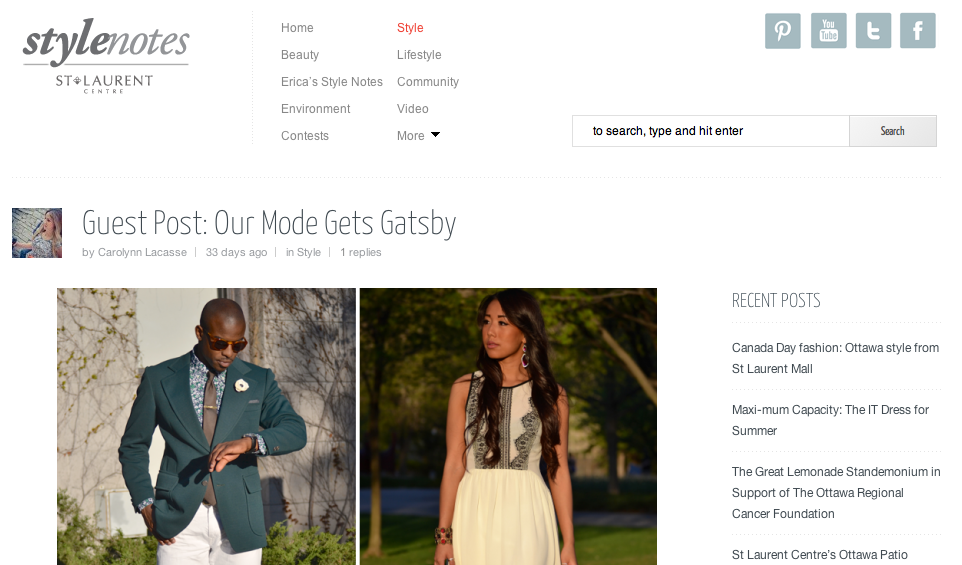This screenshot has width=962, height=565.
Task: Go to the Home menu item
Action: point(297,28)
